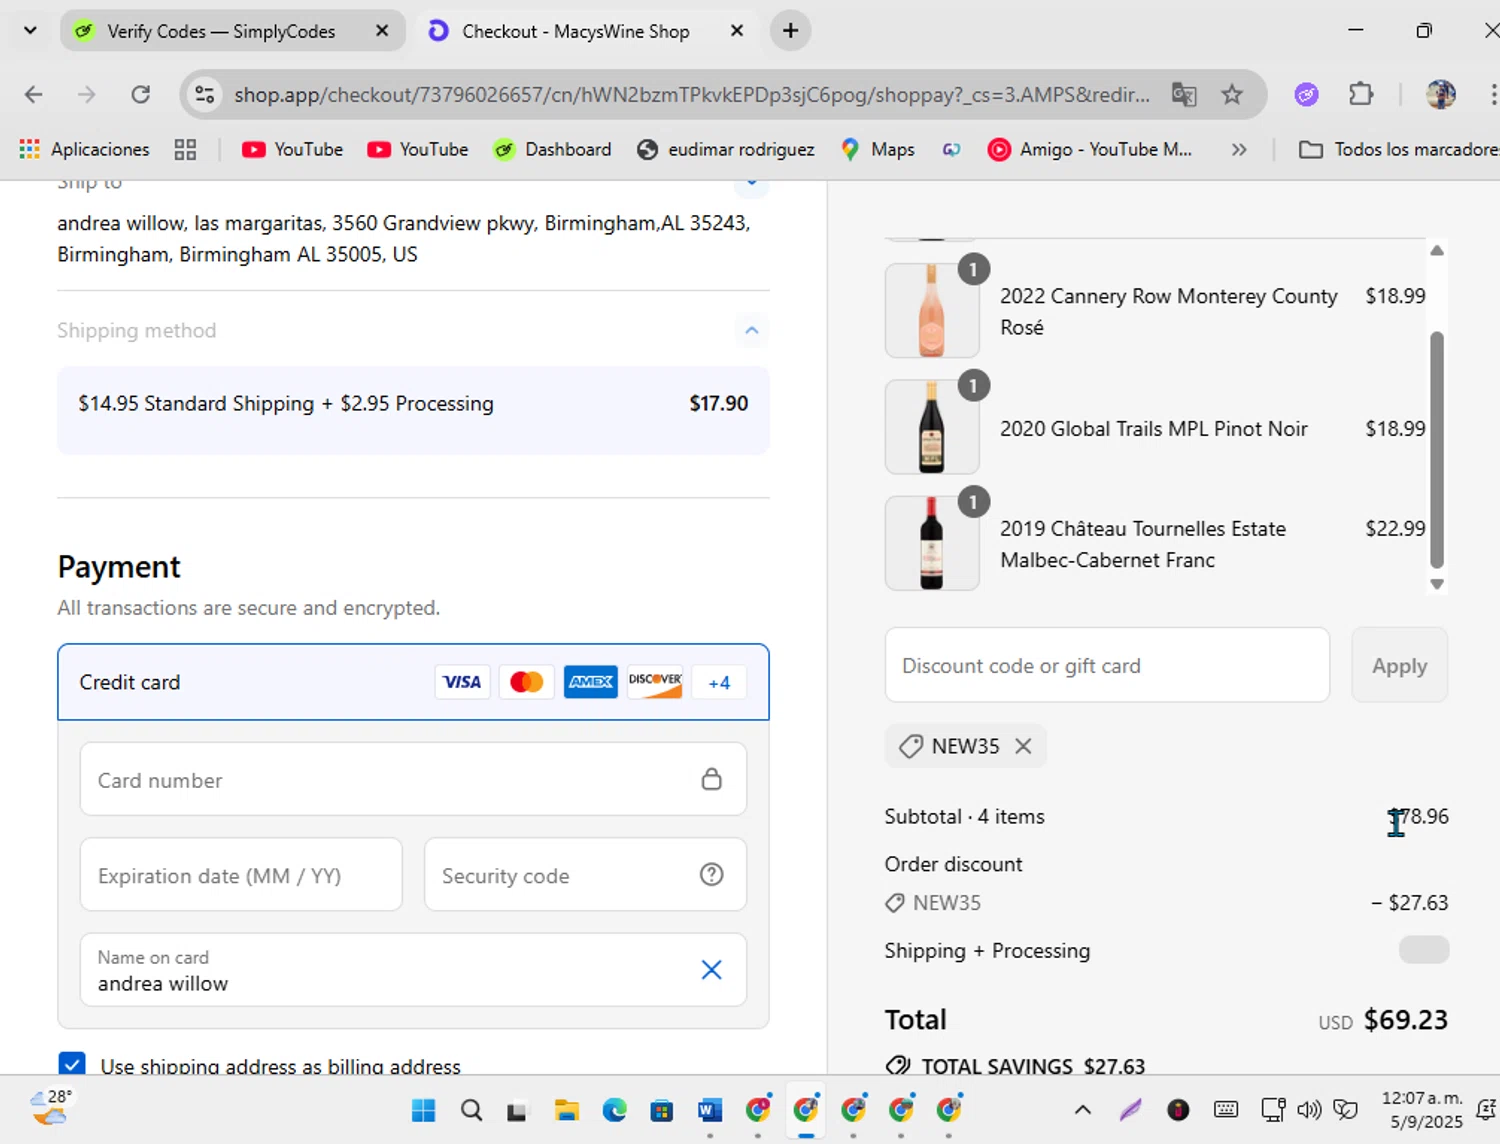Switch to Checkout - MacysWine Shop tab
1500x1144 pixels.
tap(576, 31)
